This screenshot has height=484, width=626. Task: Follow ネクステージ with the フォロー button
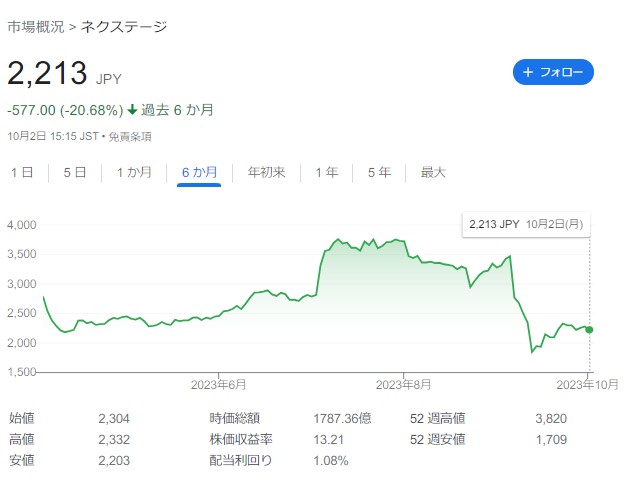pyautogui.click(x=553, y=72)
